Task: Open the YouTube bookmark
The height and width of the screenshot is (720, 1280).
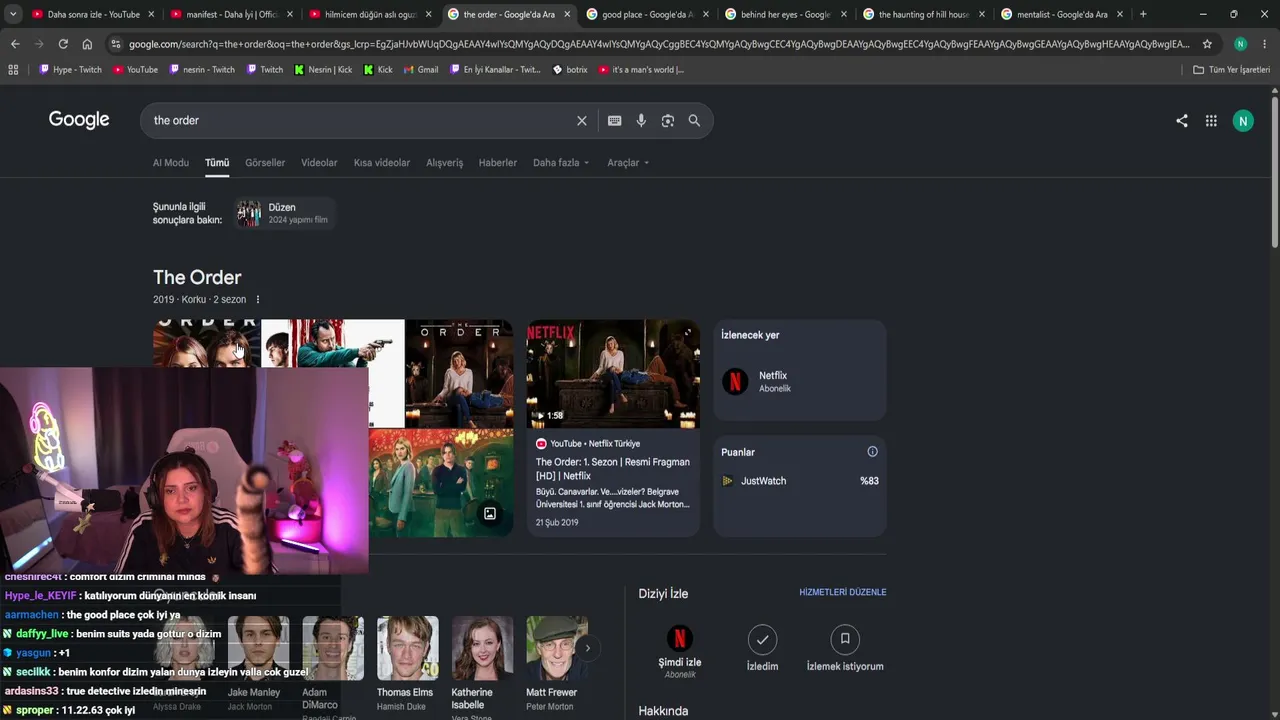Action: 136,70
